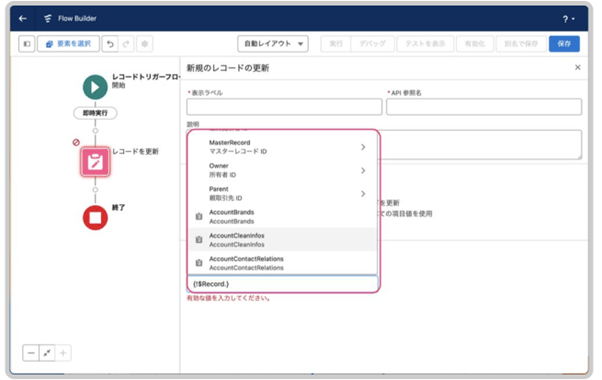Click the zoom in plus button
Screen dimensions: 602x380
(x=63, y=353)
